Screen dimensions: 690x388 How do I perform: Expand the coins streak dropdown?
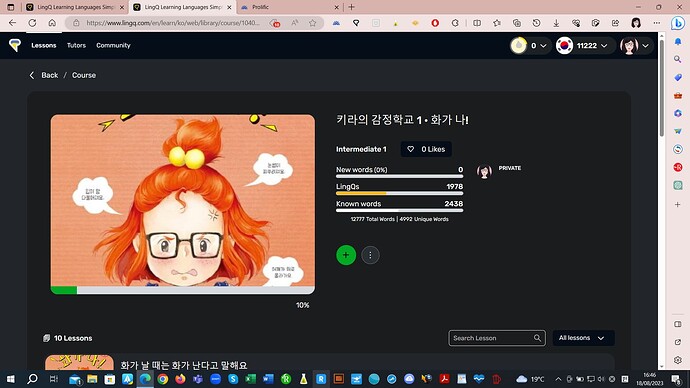[529, 45]
